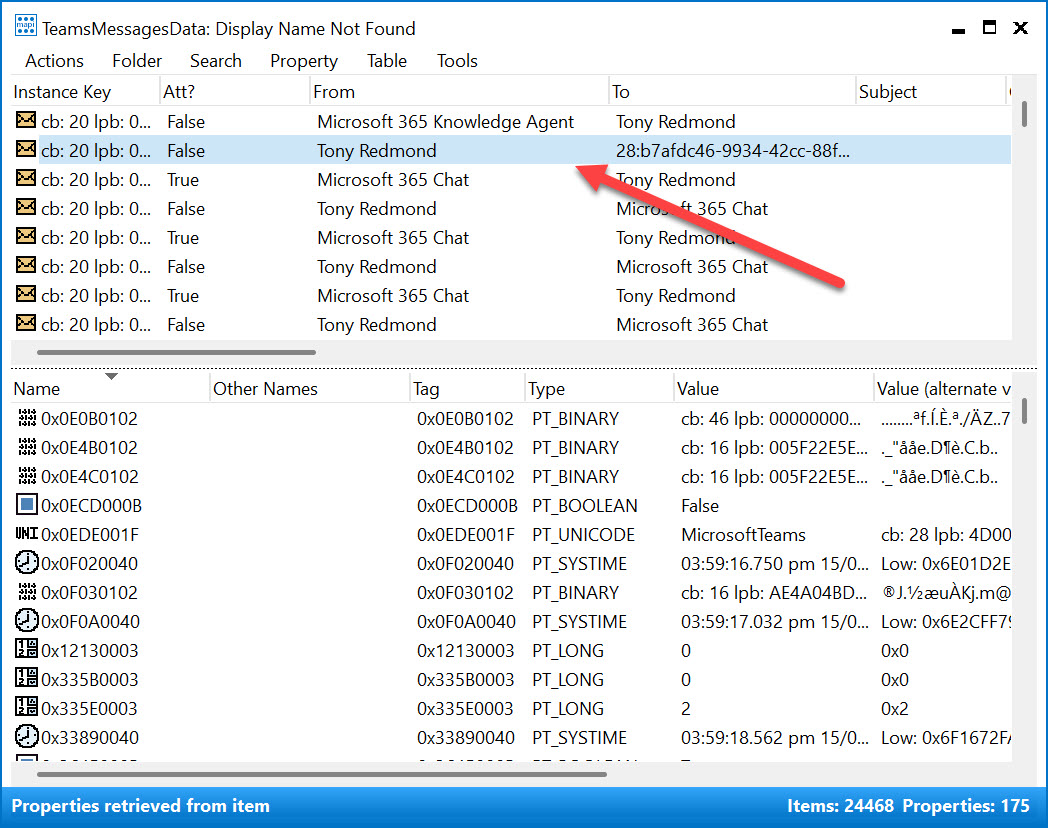Click the envelope icon of Microsoft 365 Knowledge Agent message
1048x828 pixels.
(x=25, y=122)
